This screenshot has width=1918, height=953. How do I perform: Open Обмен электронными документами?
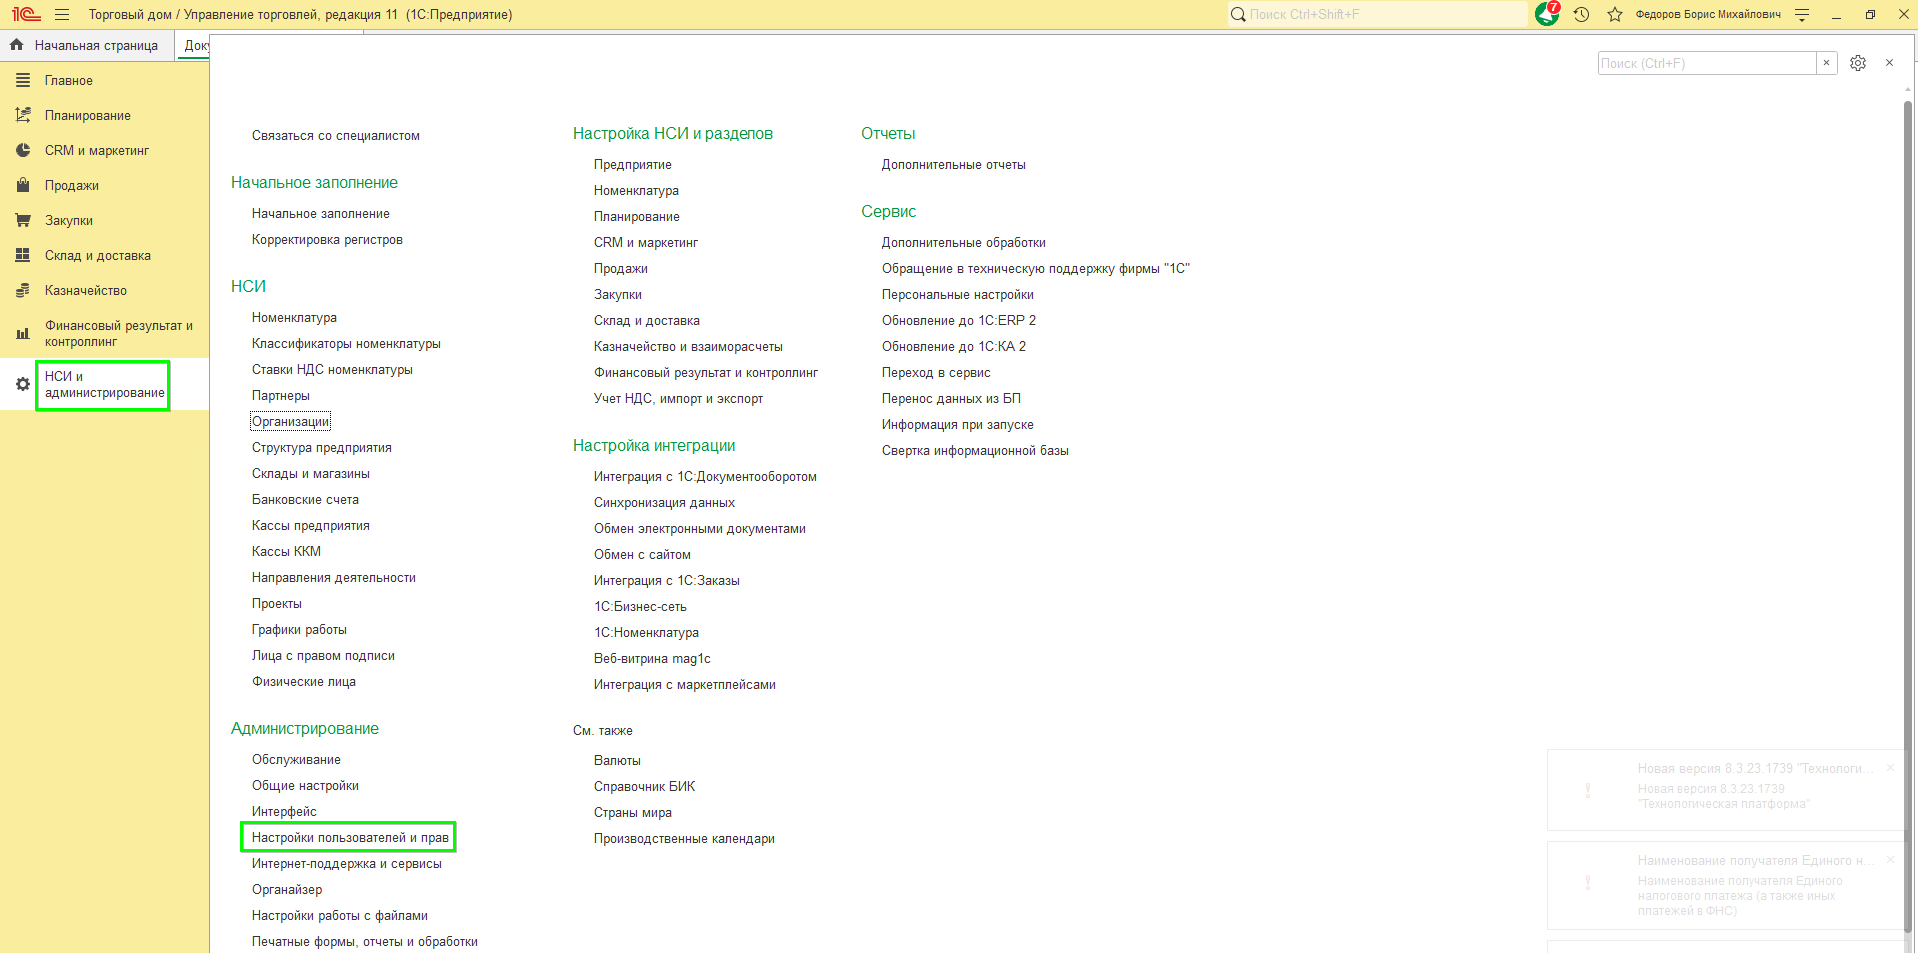[x=700, y=529]
